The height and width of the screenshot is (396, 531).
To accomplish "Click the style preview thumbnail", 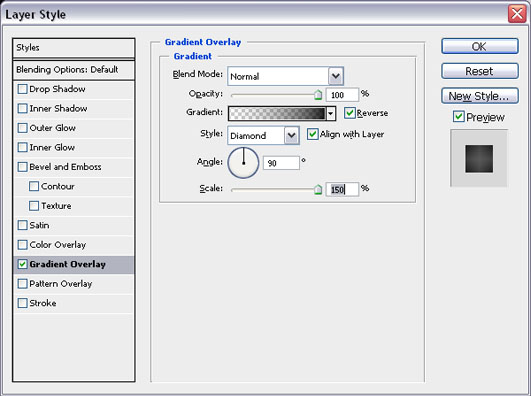I will point(479,158).
